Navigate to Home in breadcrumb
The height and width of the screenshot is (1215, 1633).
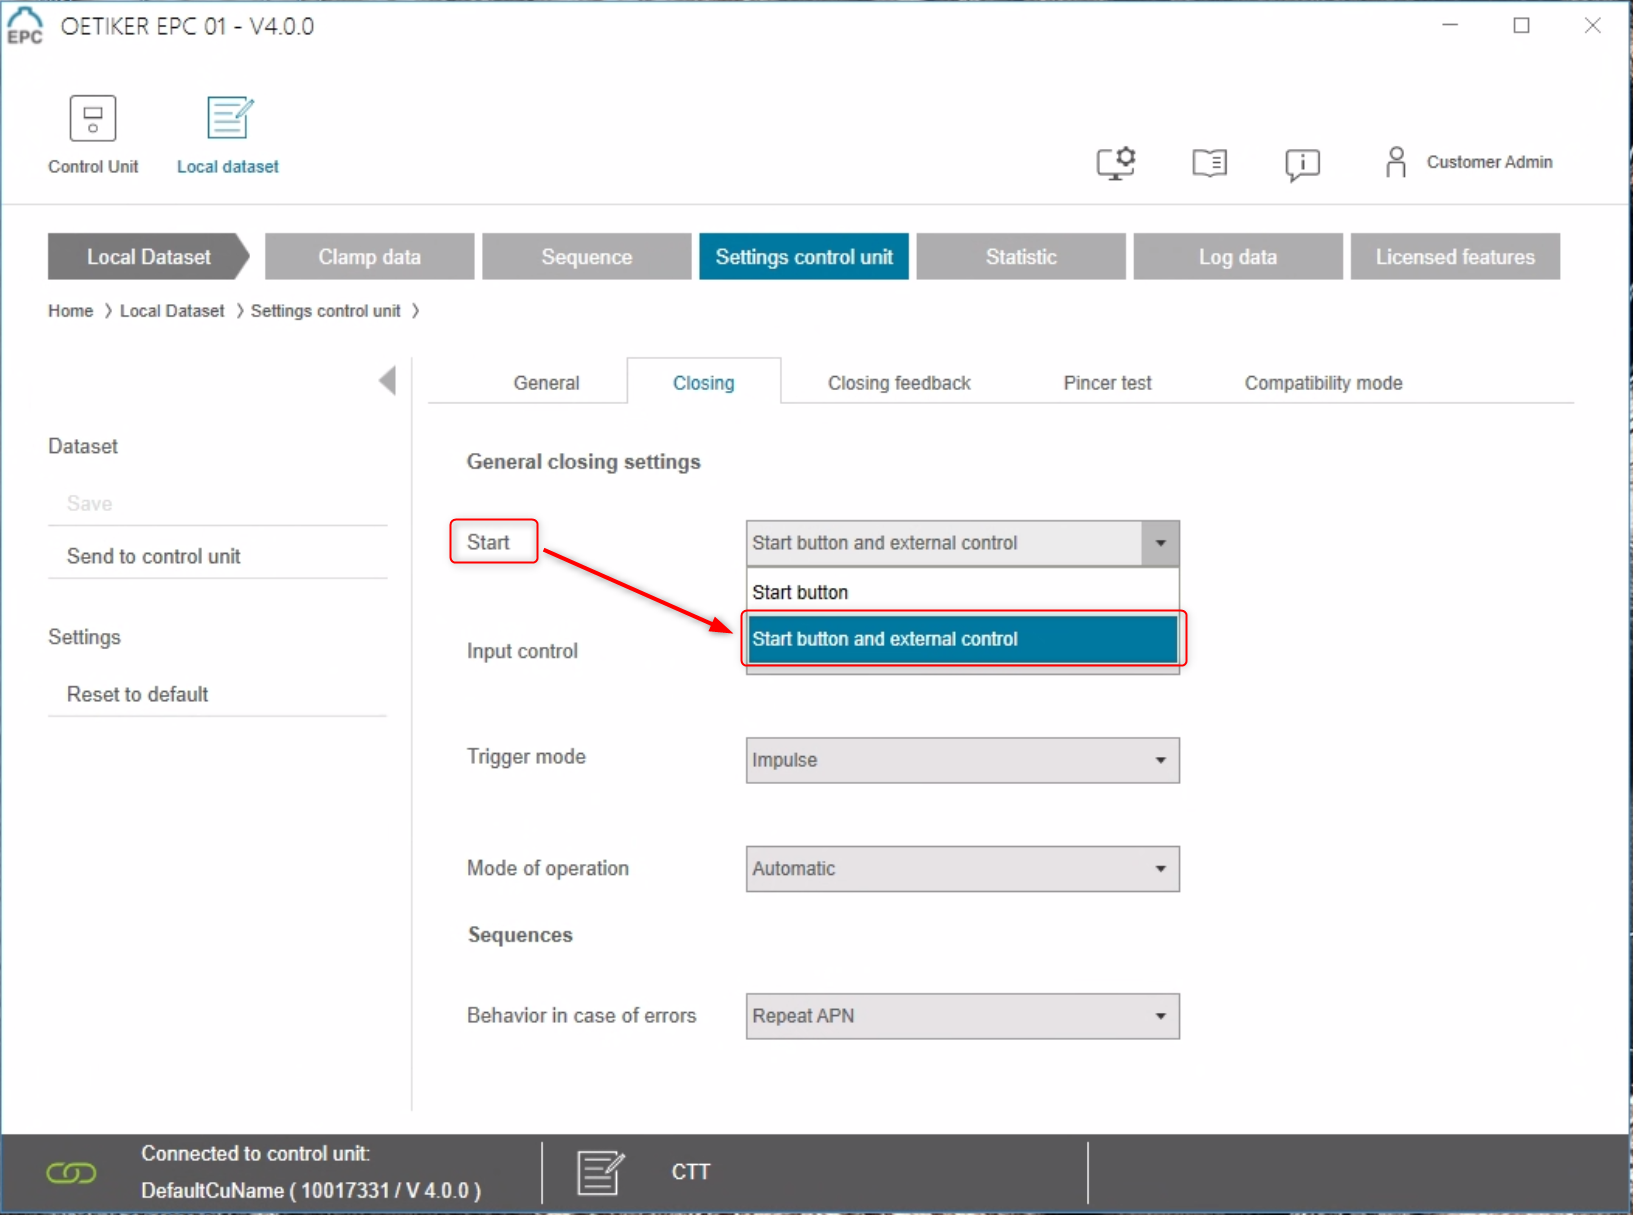point(70,311)
